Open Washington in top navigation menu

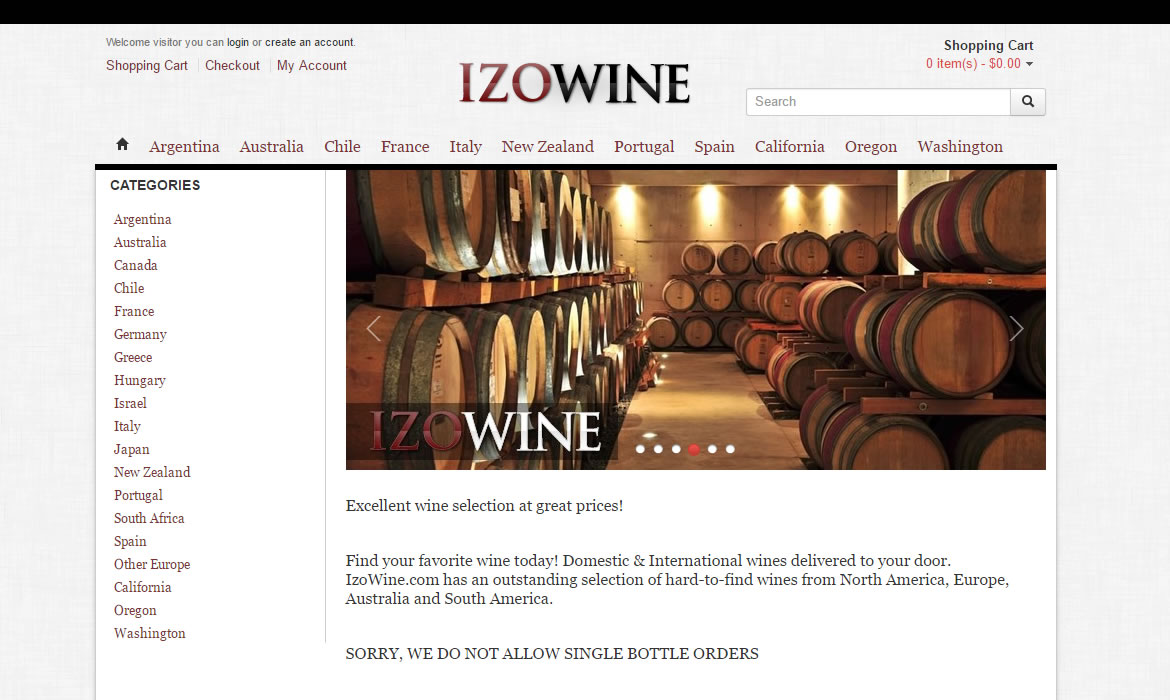[960, 146]
